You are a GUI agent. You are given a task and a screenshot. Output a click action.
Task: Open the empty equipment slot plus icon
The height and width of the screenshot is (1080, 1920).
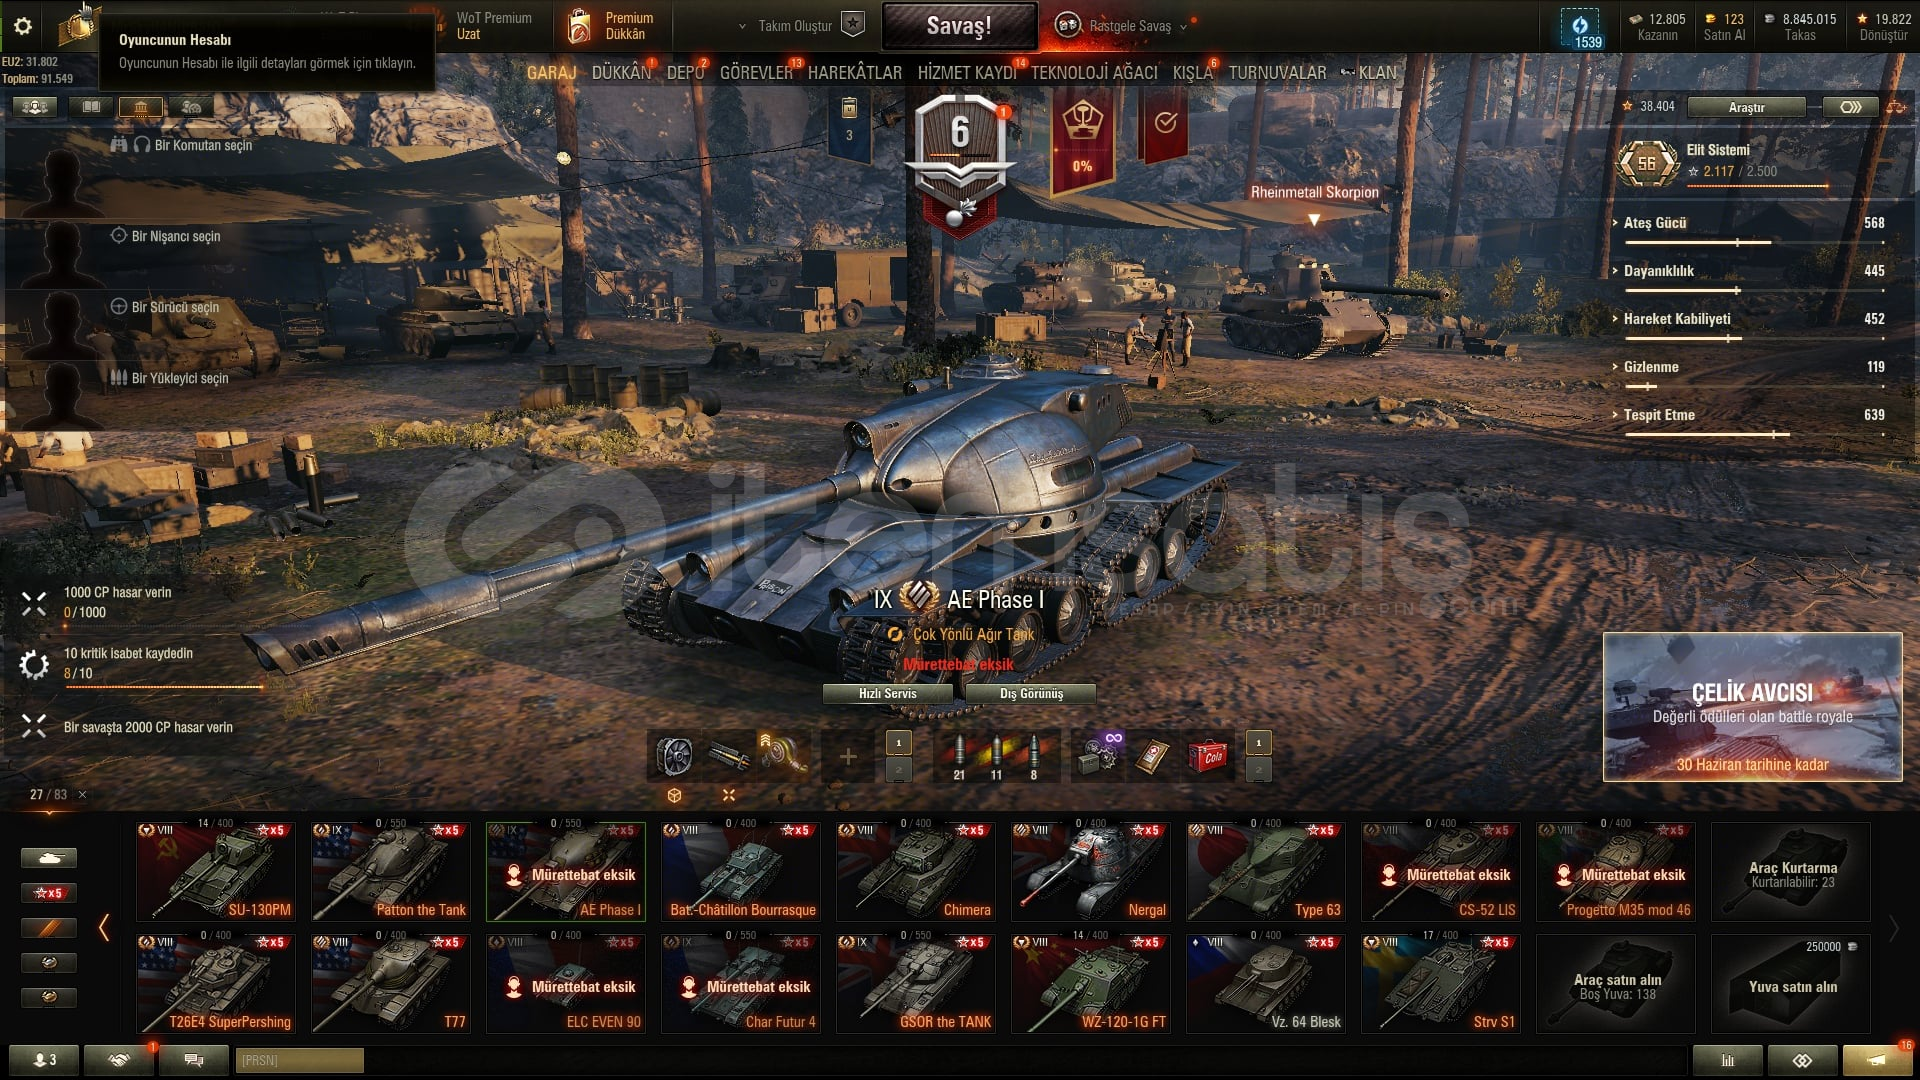point(847,756)
